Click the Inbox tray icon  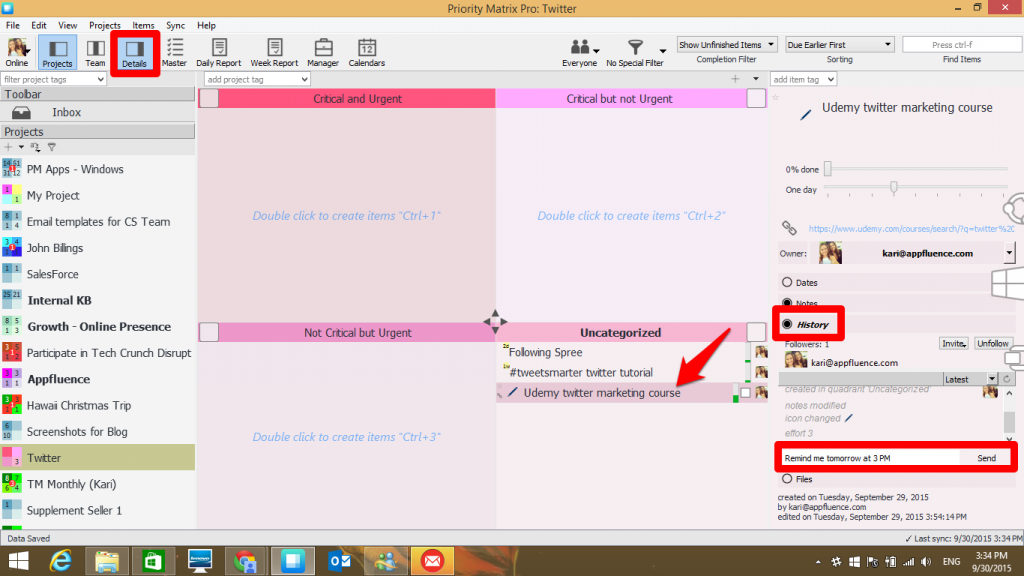(22, 113)
